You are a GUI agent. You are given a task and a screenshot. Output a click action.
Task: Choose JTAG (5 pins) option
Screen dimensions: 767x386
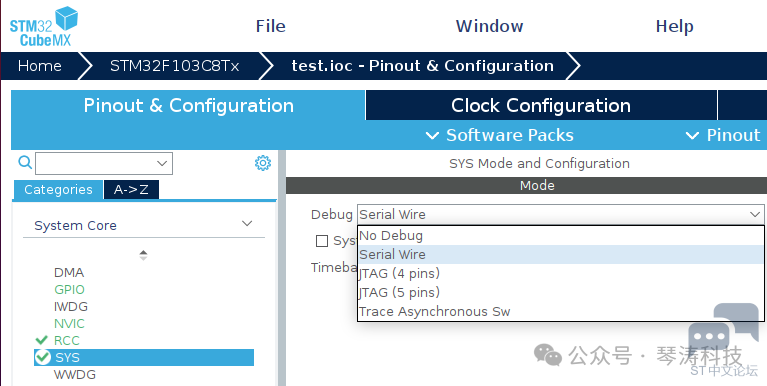pyautogui.click(x=561, y=293)
